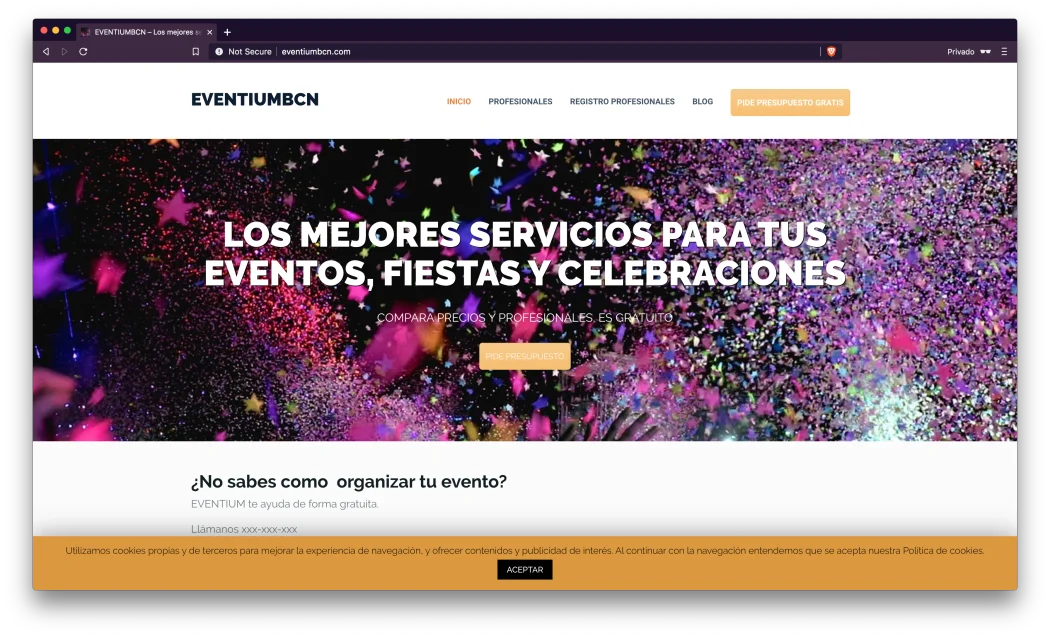
Task: Open the PROFESIONALES menu item
Action: [x=520, y=101]
